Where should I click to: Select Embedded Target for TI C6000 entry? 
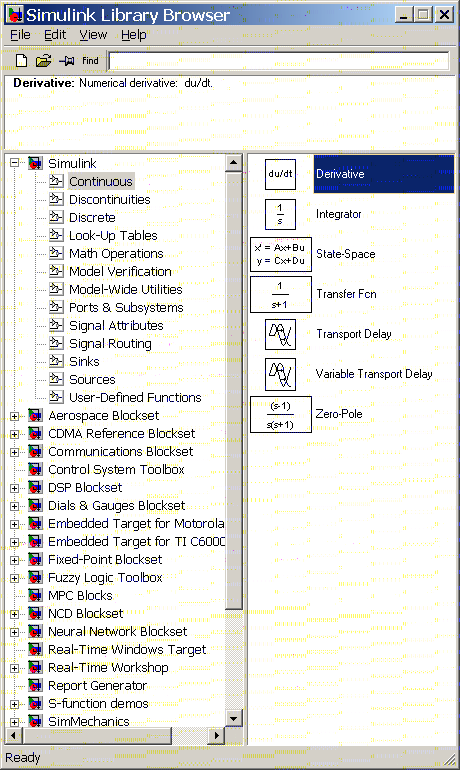pos(136,542)
